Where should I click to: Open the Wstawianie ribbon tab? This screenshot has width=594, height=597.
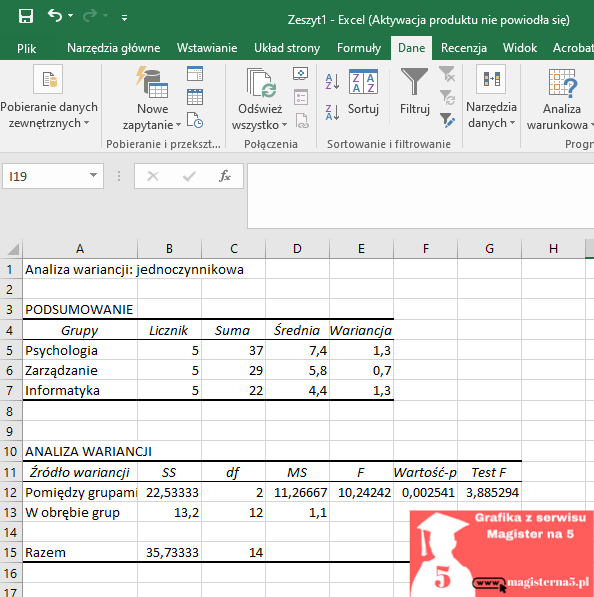coord(207,48)
